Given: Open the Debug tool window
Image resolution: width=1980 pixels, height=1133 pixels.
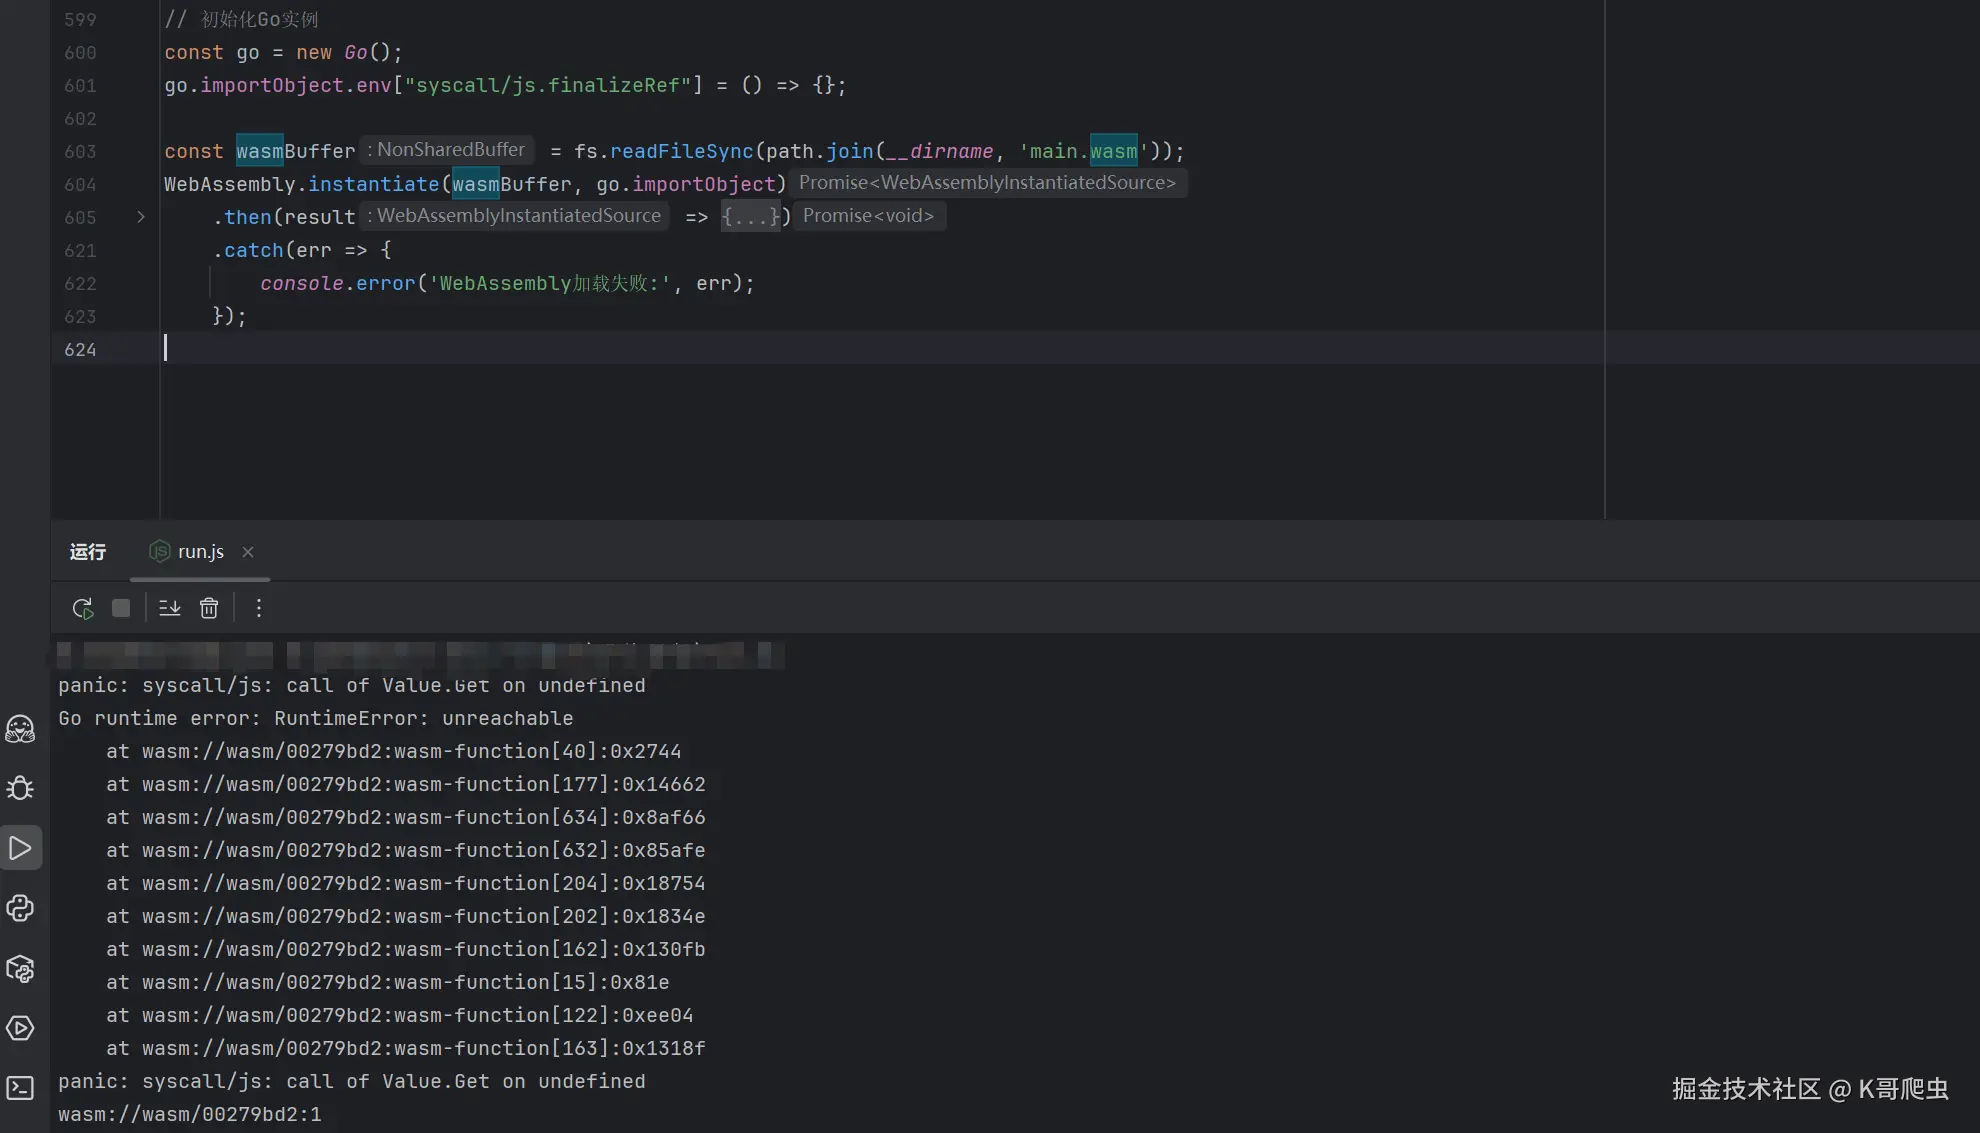Looking at the screenshot, I should pos(20,788).
